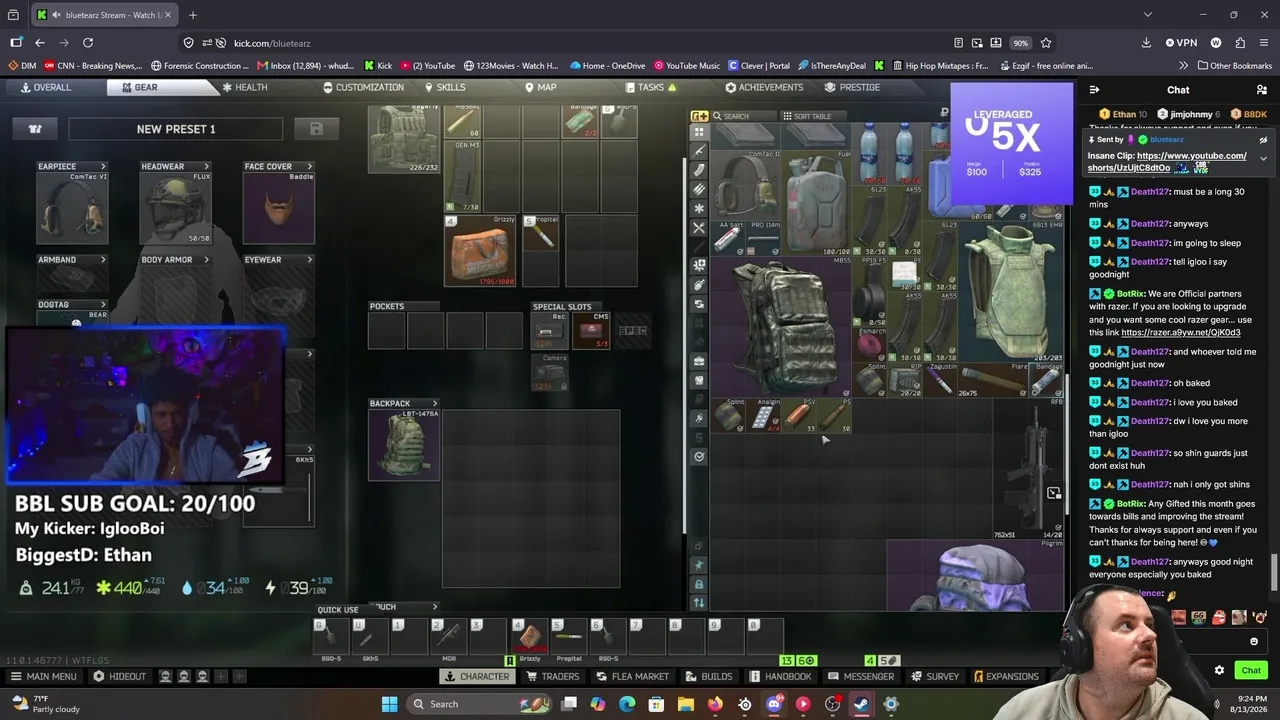
Task: Open the Map tab
Action: tap(540, 87)
